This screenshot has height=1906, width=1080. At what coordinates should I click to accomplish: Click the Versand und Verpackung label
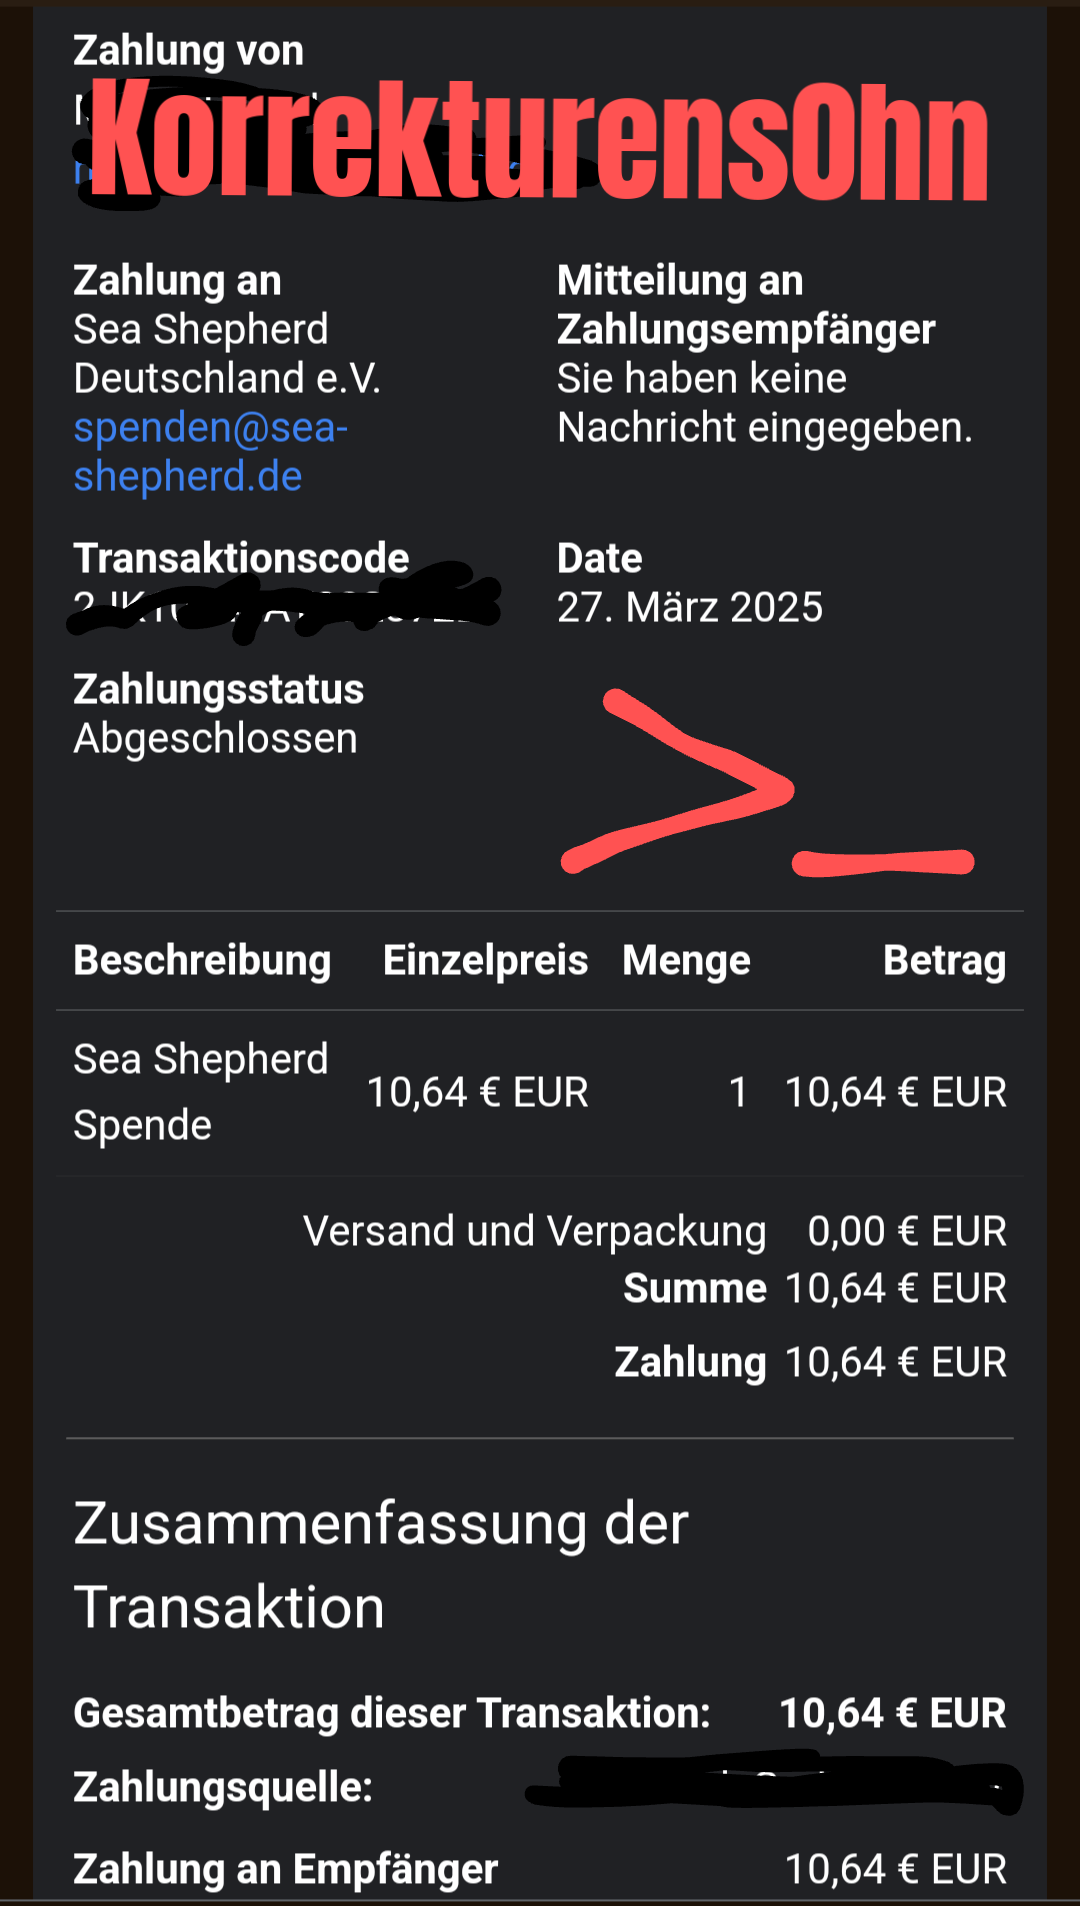(534, 1231)
